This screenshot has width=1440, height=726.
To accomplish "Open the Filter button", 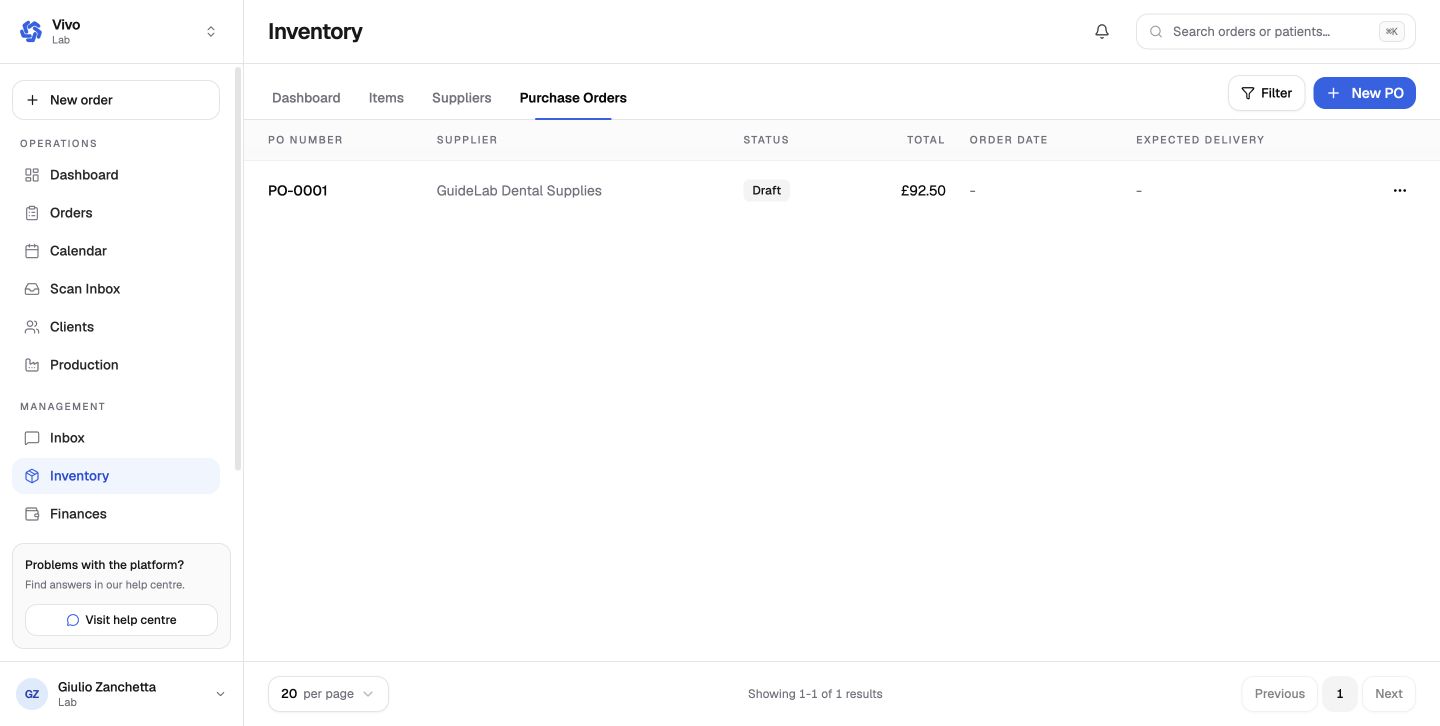I will 1266,93.
